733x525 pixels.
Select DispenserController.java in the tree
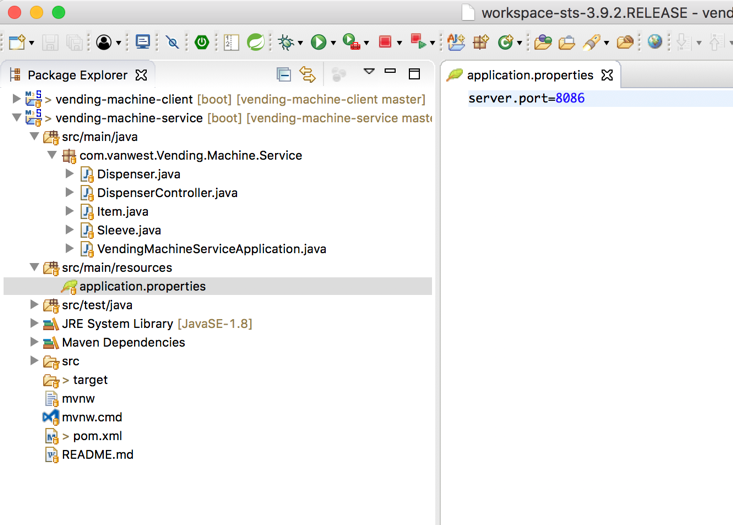tap(167, 193)
